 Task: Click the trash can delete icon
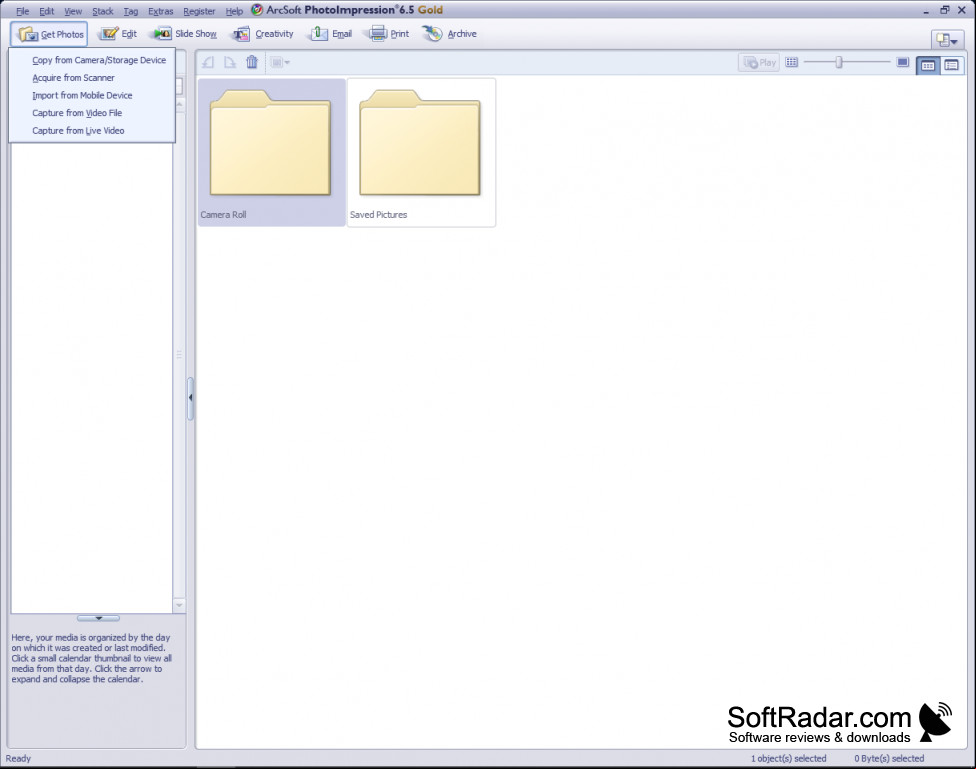tap(251, 62)
